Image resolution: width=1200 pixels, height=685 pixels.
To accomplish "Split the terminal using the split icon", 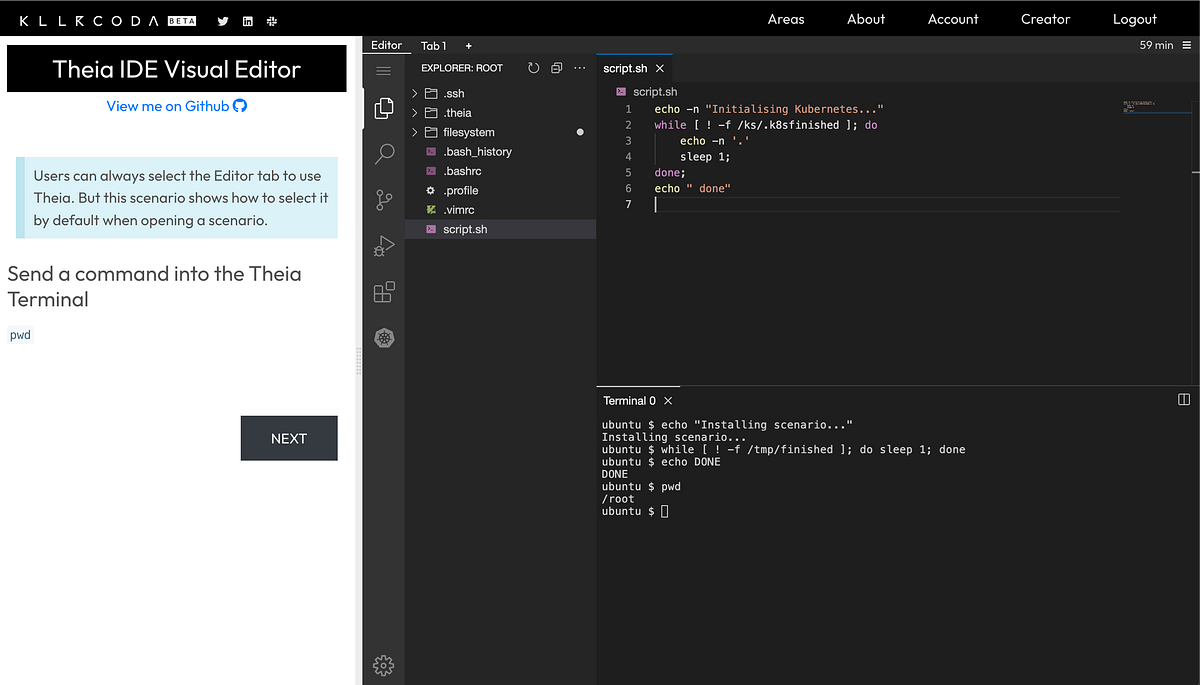I will pyautogui.click(x=1184, y=399).
